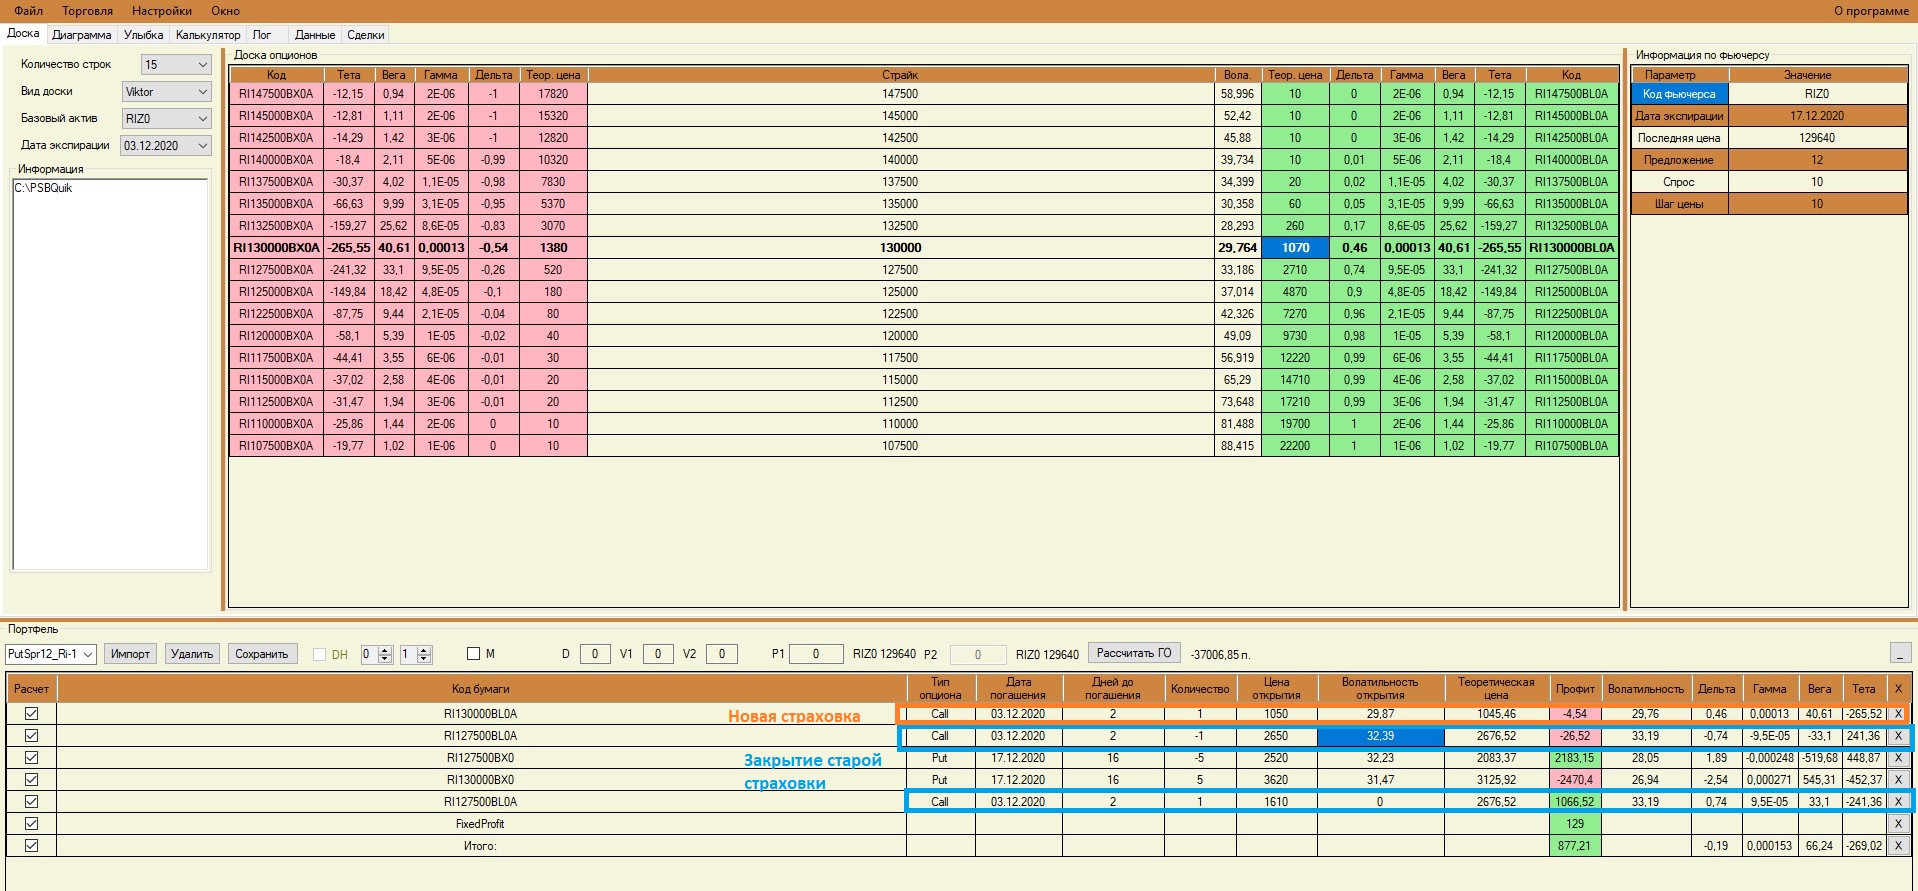This screenshot has width=1918, height=891.
Task: Click the Информация text box with C:\PSBQuik
Action: (x=110, y=374)
